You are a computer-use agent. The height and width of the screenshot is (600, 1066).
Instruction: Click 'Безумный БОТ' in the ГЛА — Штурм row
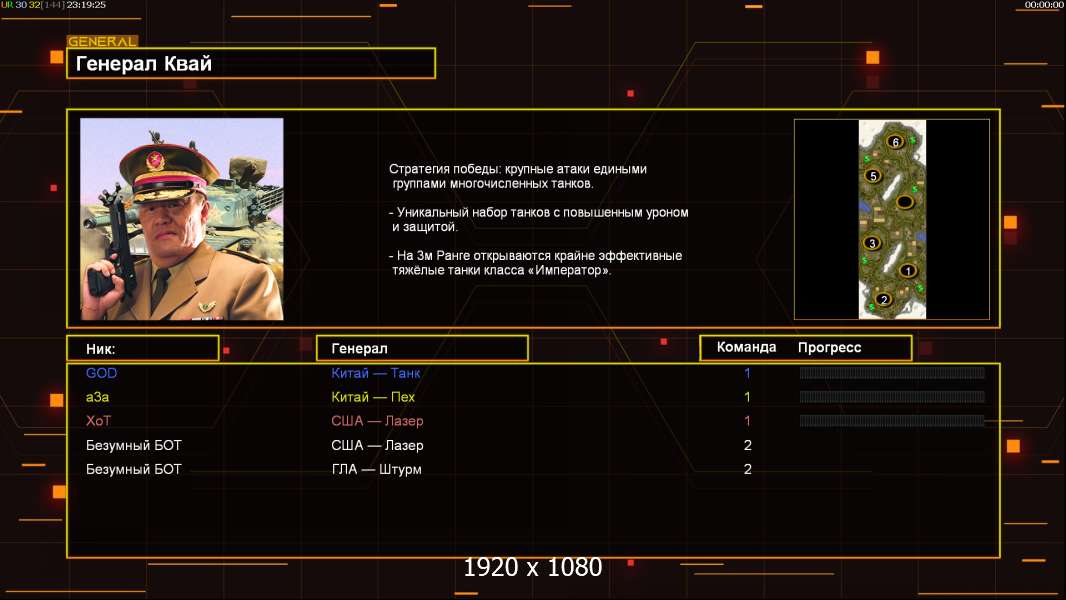tap(133, 469)
